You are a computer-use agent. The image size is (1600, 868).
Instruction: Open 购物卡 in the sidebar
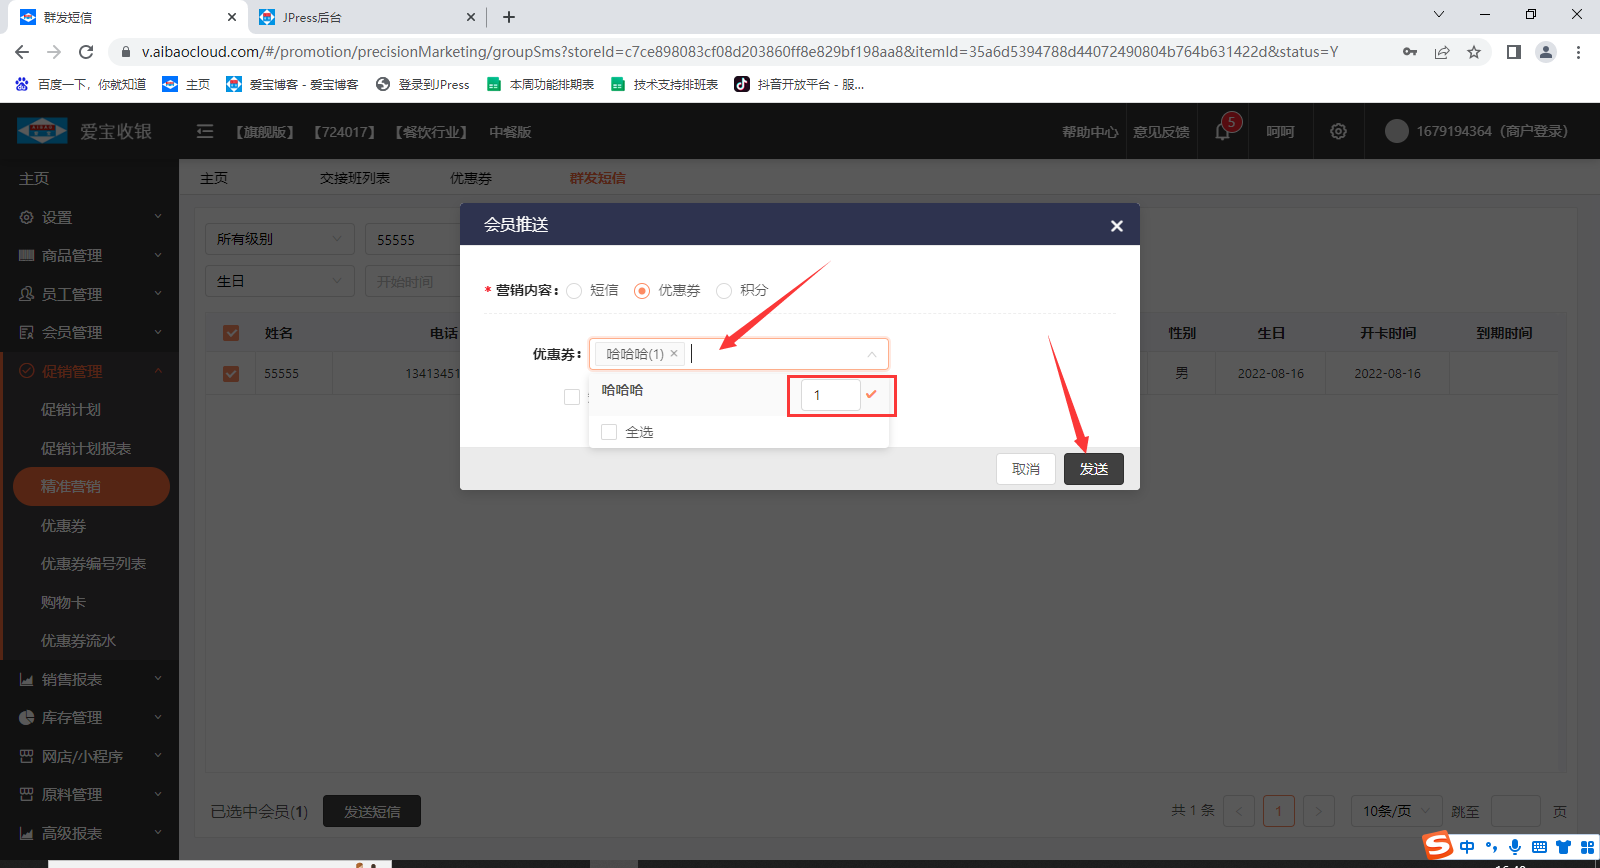(63, 602)
